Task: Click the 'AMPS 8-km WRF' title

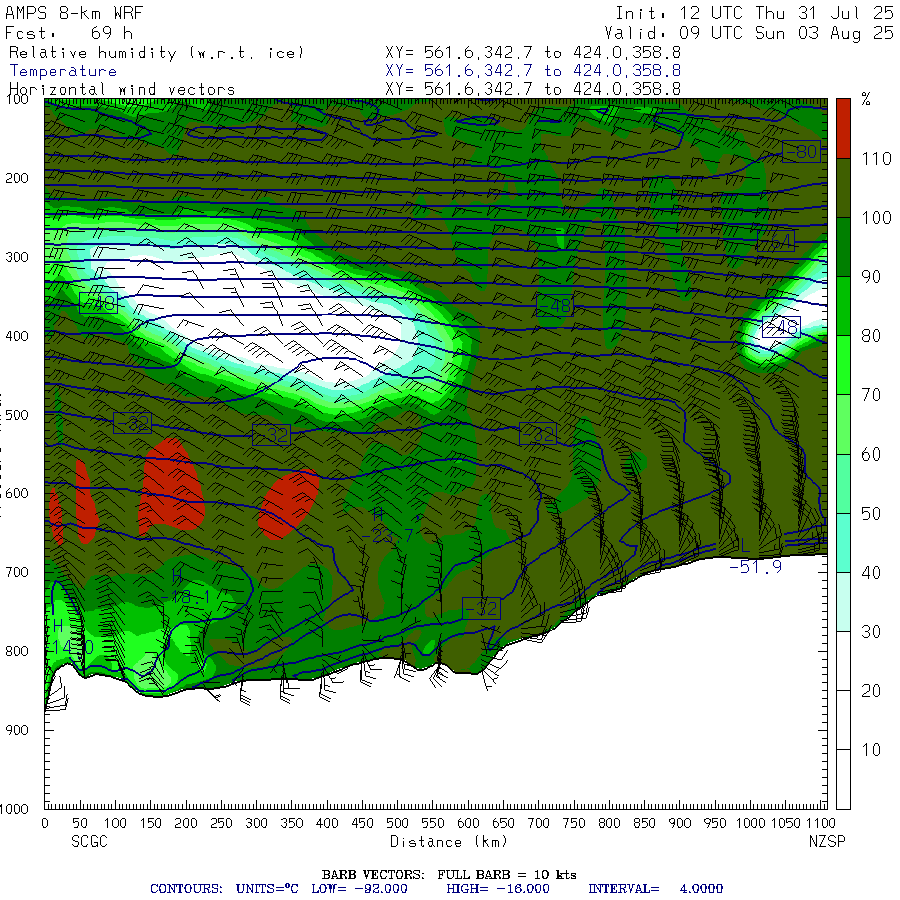Action: pos(73,13)
